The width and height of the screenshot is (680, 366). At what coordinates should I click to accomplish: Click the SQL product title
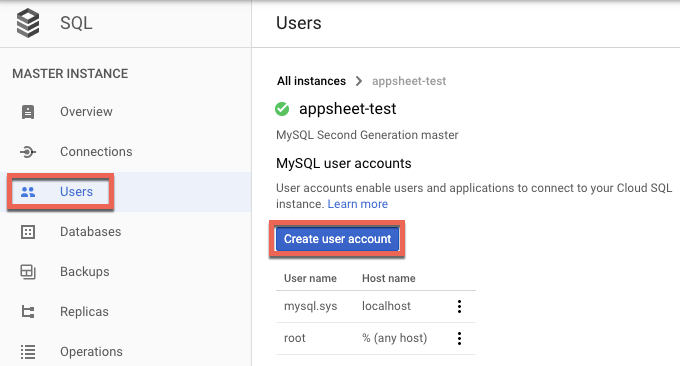(76, 23)
